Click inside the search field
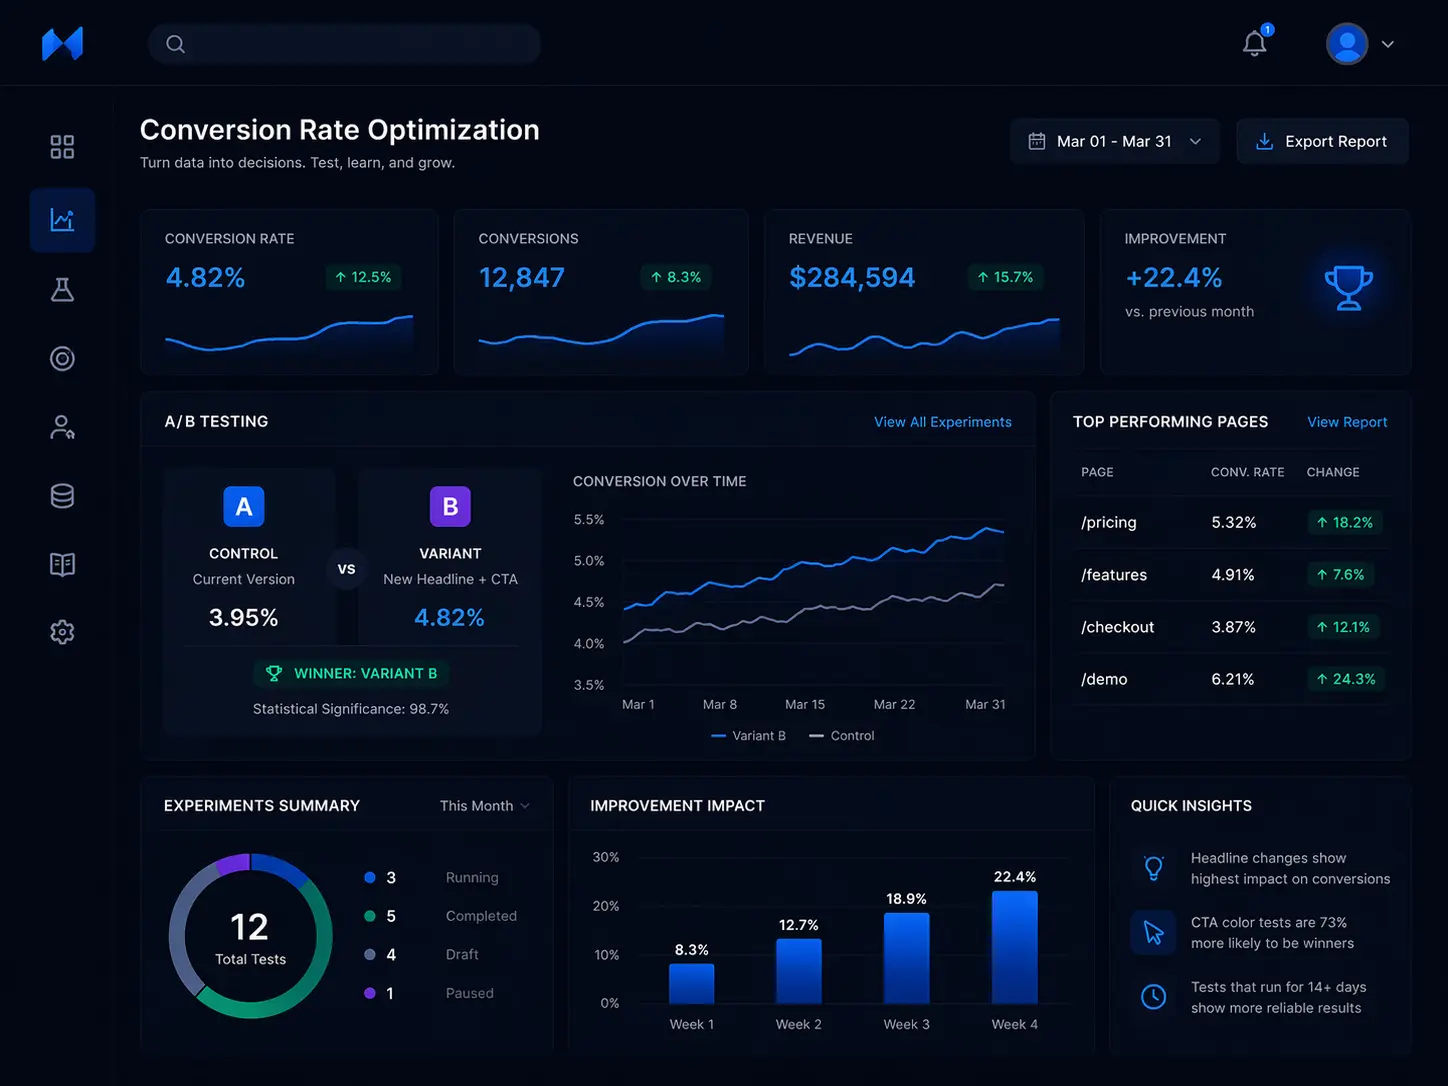1448x1086 pixels. click(x=344, y=43)
